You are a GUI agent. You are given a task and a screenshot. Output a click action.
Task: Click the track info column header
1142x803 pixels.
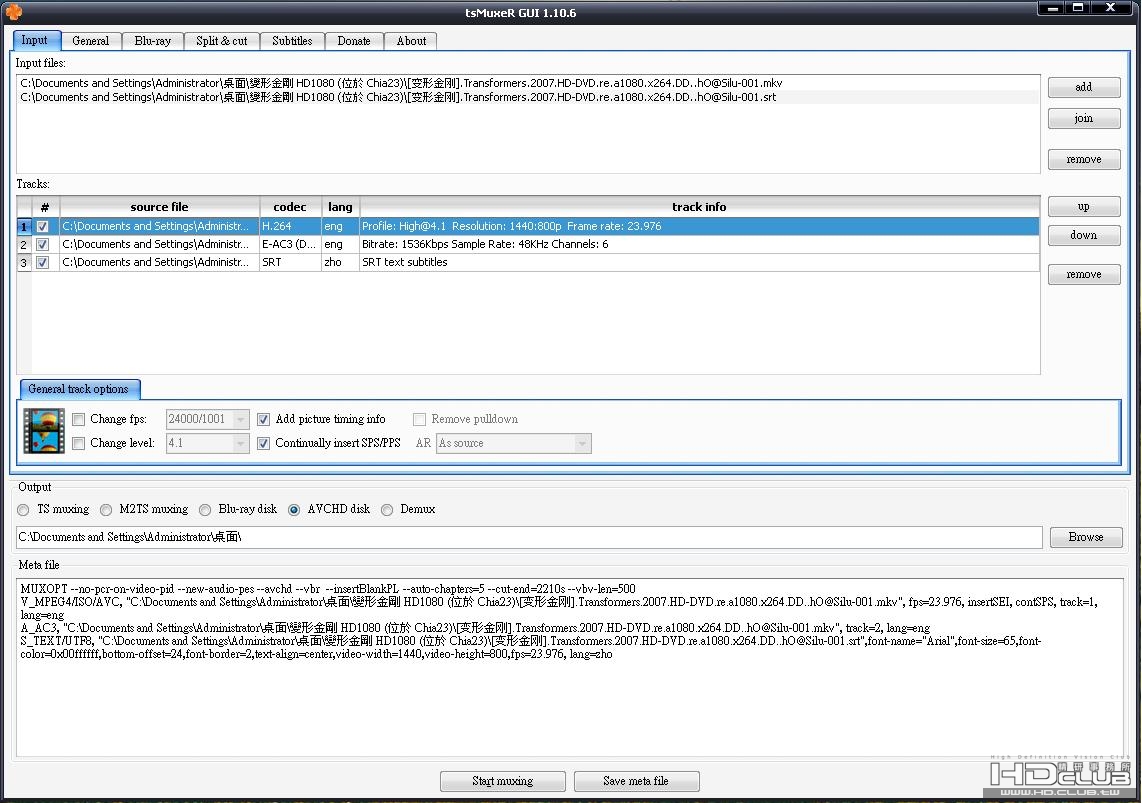click(699, 207)
